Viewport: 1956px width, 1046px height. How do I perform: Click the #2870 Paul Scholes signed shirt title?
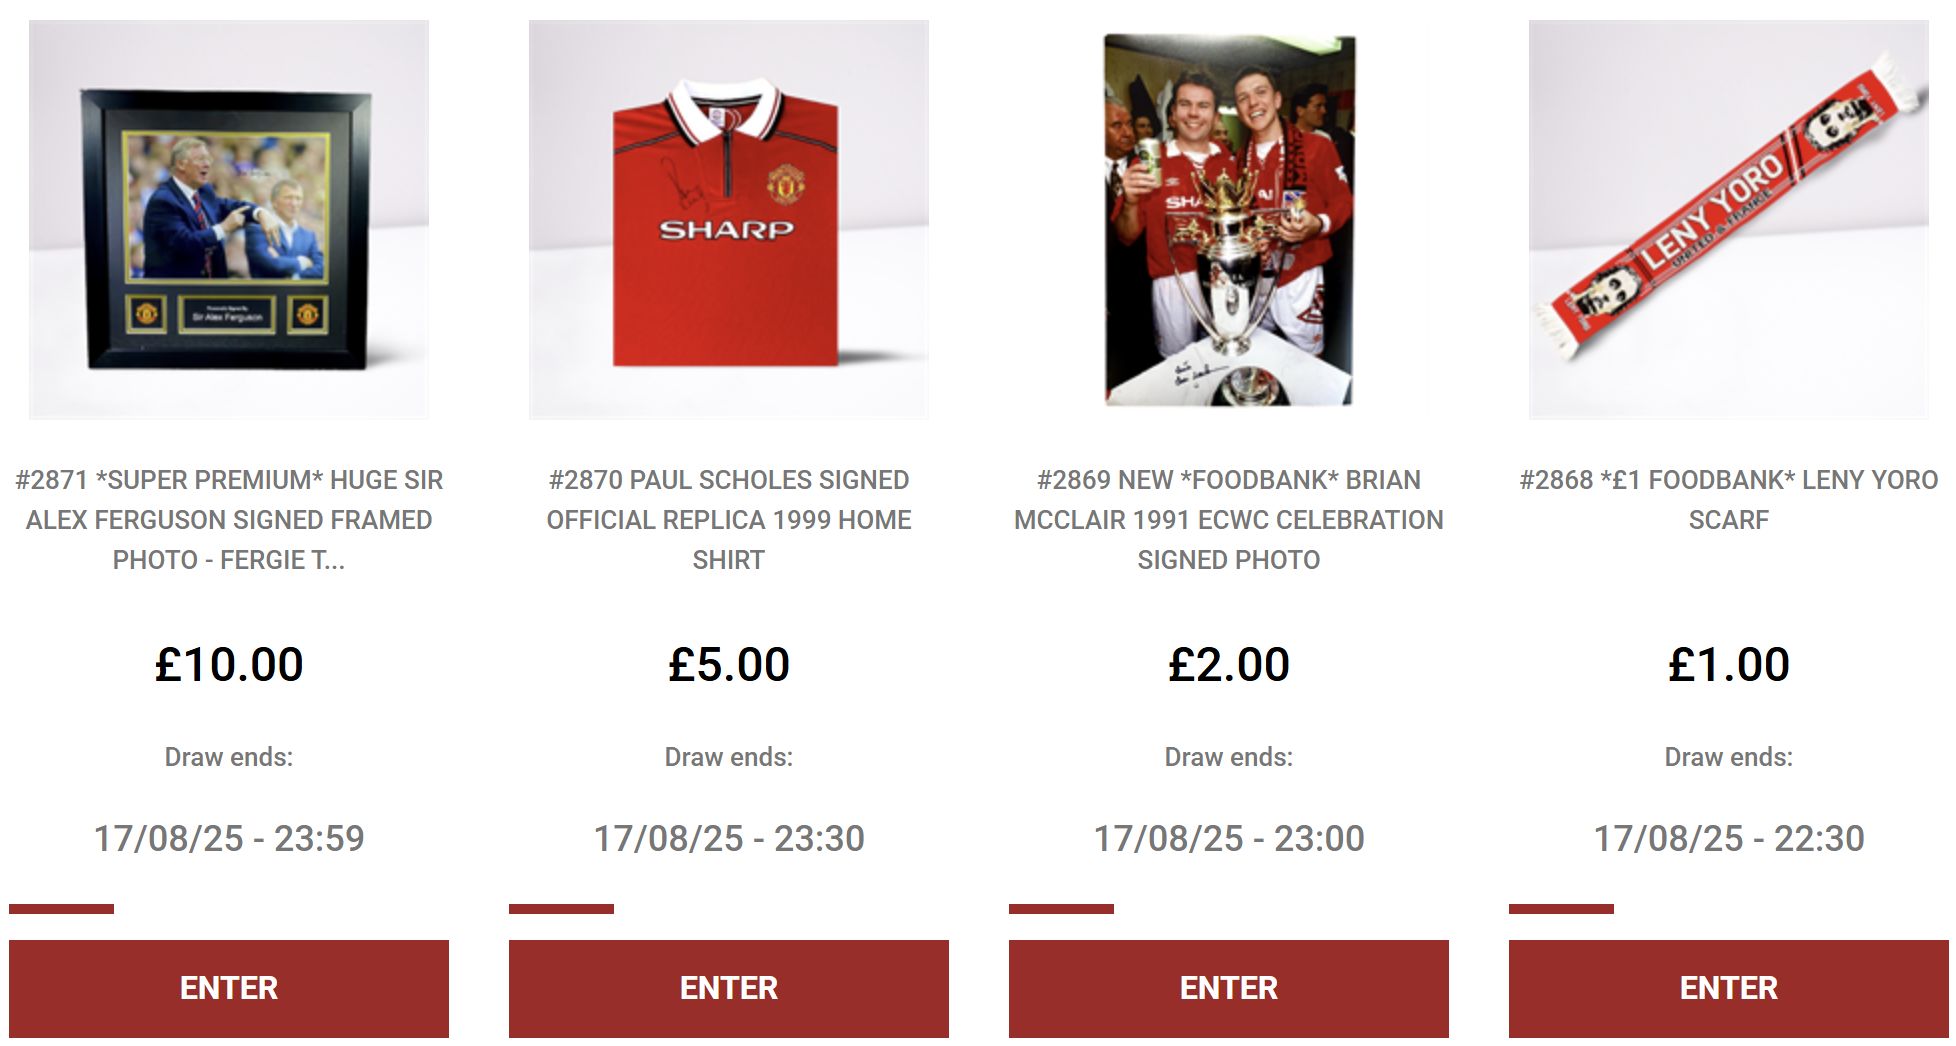[x=729, y=520]
